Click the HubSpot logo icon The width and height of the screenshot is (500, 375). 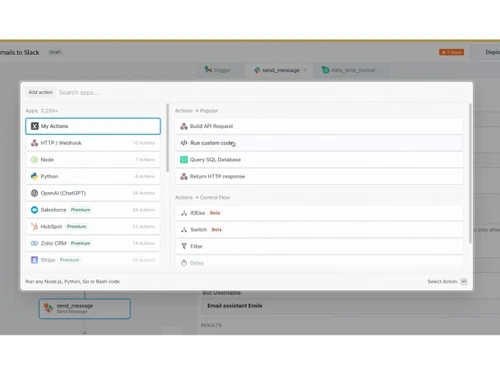point(34,227)
